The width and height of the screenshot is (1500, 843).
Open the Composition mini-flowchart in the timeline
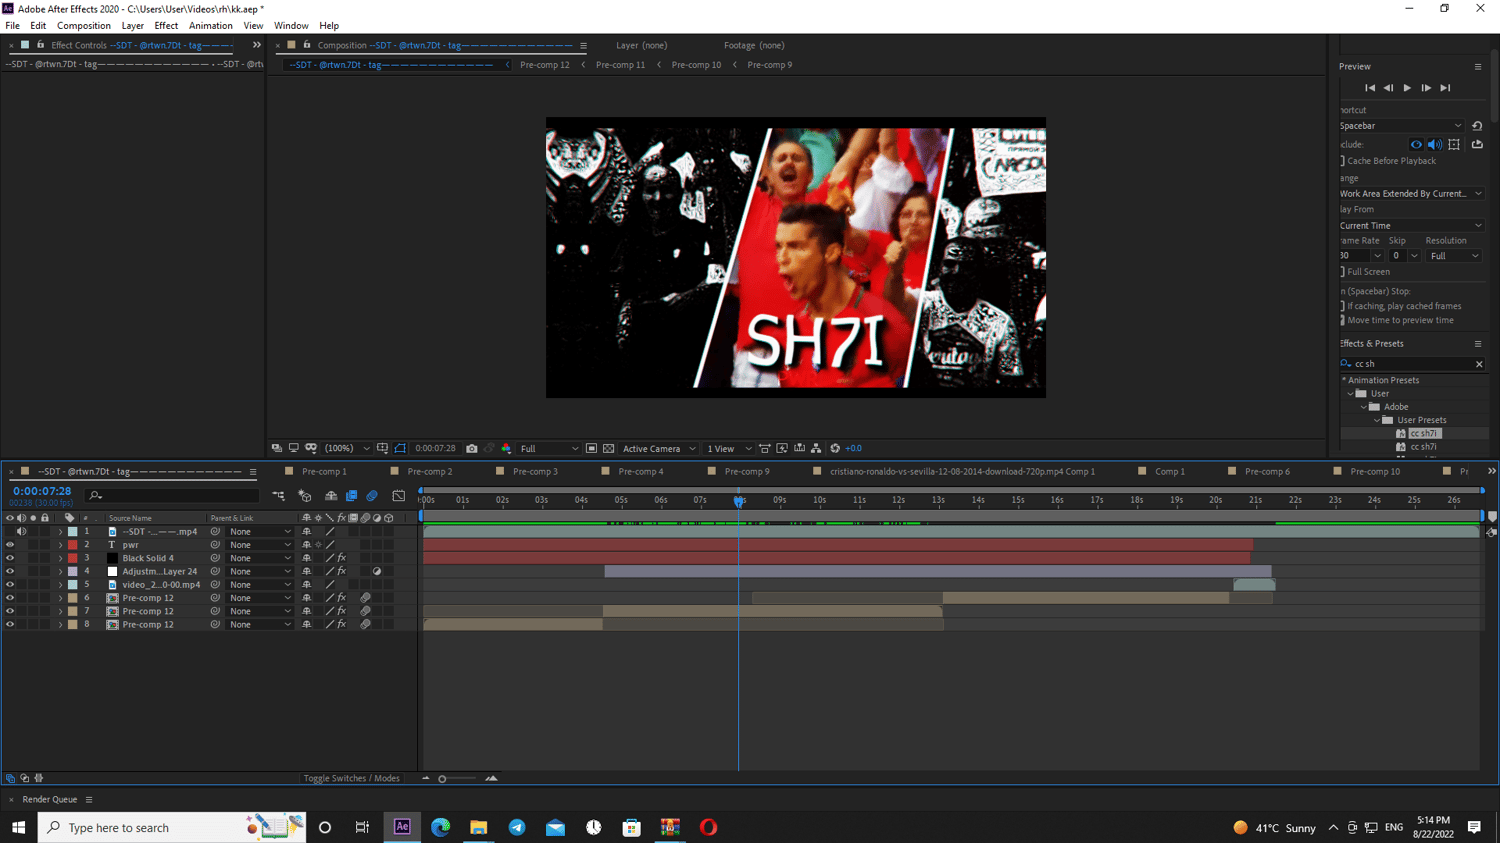[x=278, y=496]
